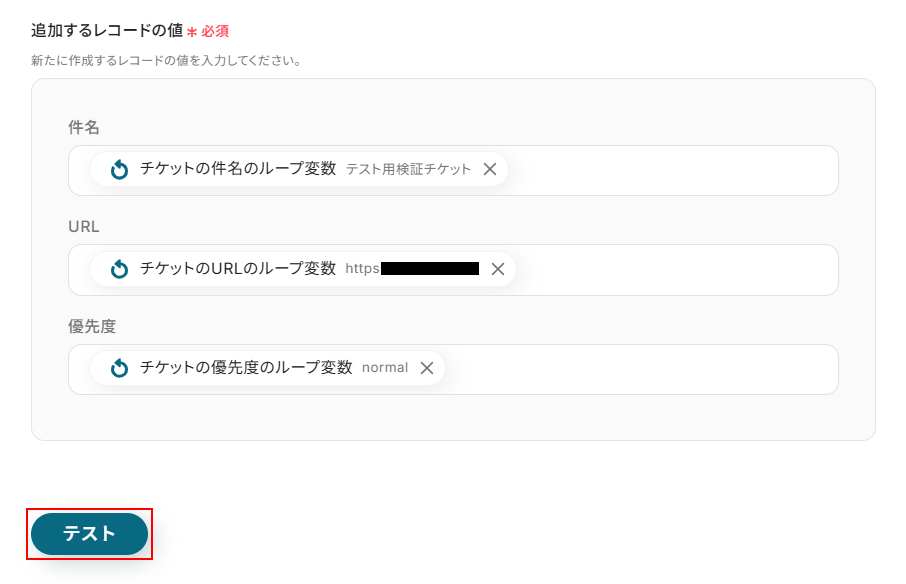The image size is (906, 584).
Task: Select the チケットのURLのループ変数 chip text
Action: [x=238, y=268]
